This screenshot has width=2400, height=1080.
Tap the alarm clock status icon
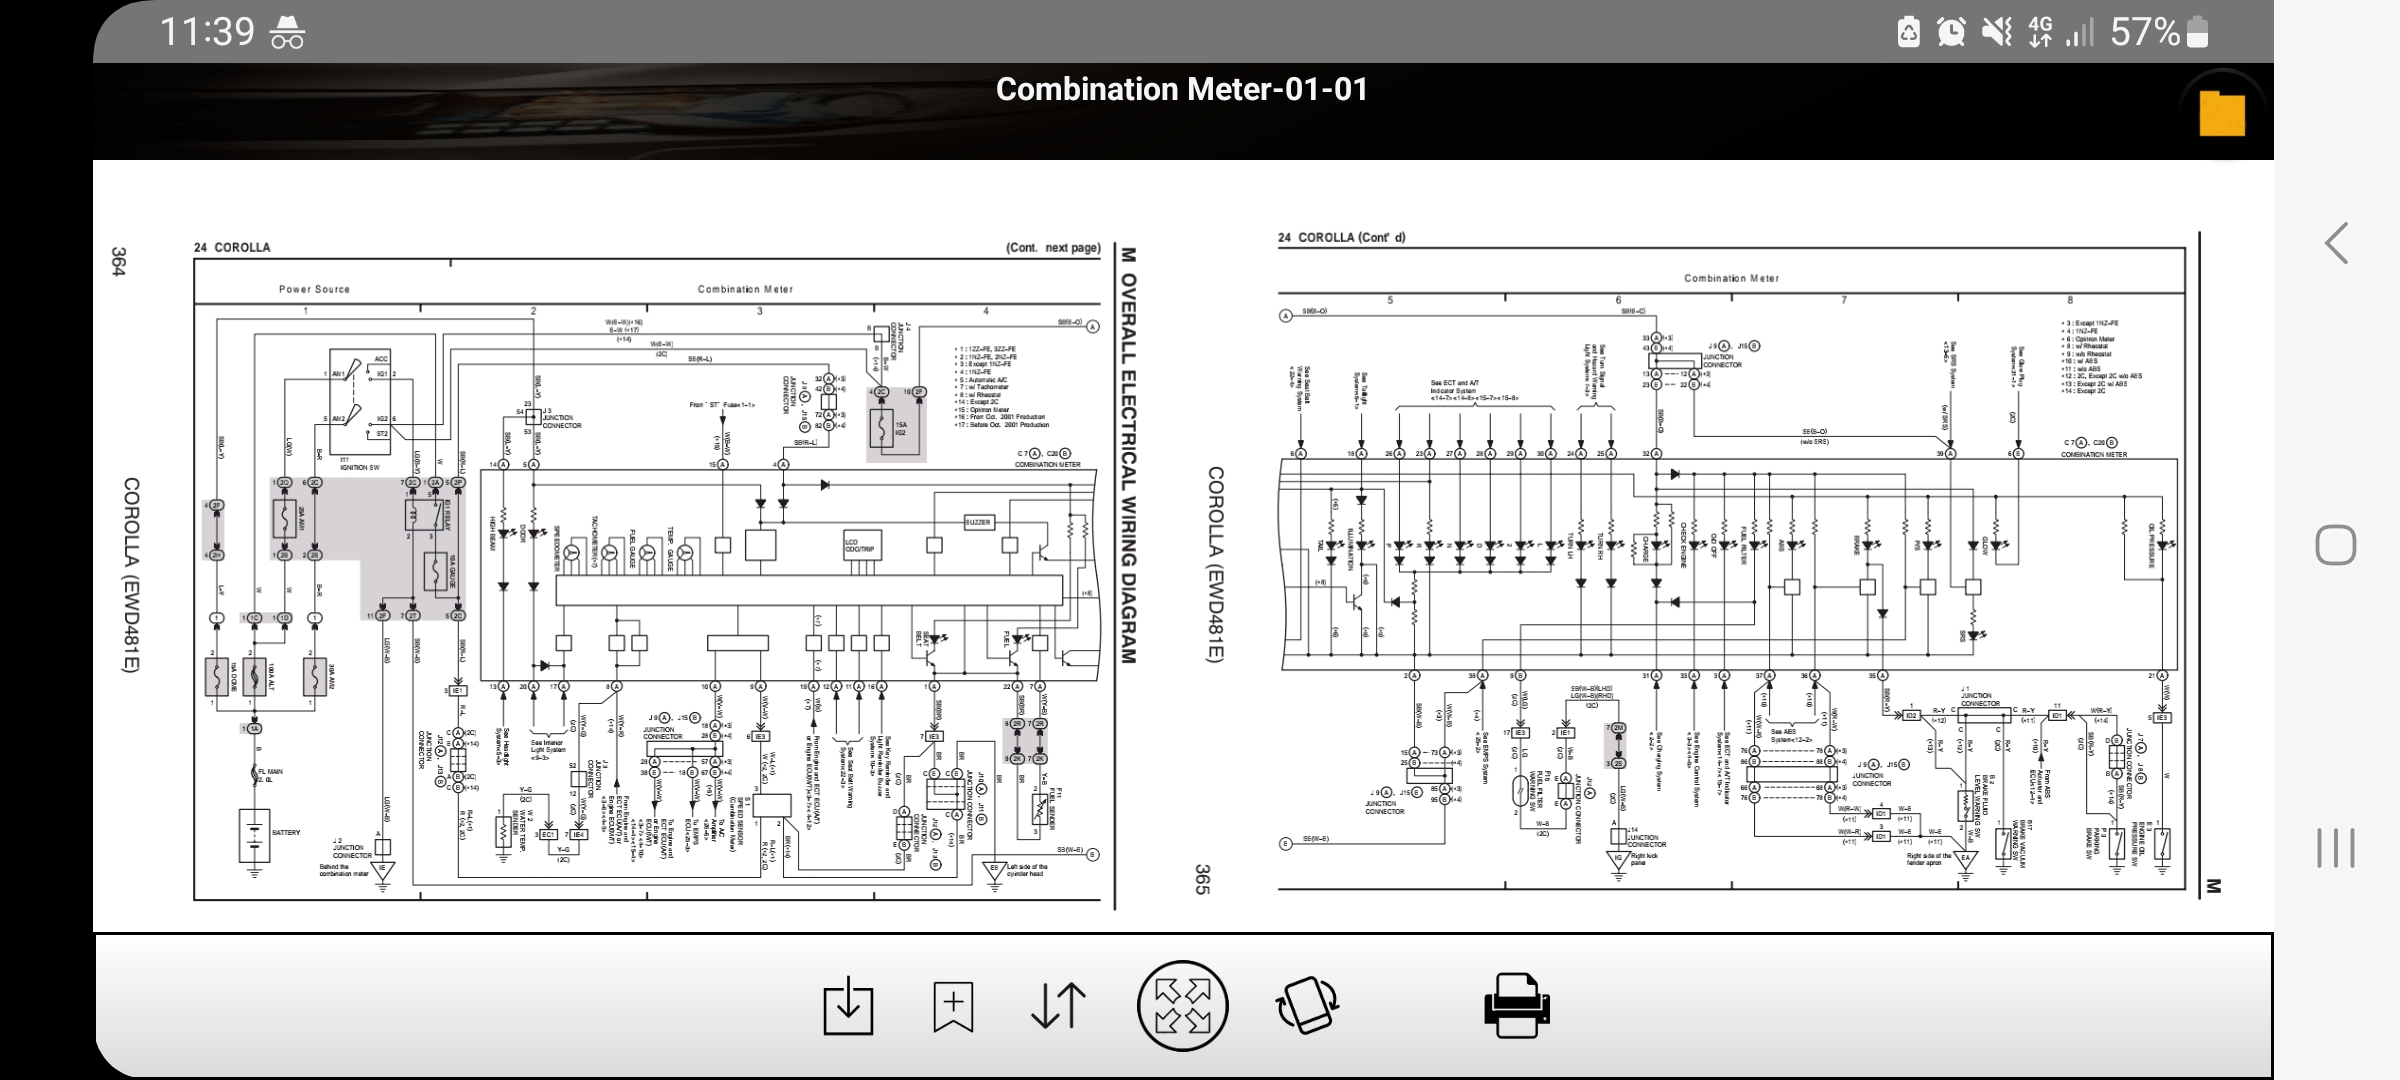click(x=1950, y=32)
